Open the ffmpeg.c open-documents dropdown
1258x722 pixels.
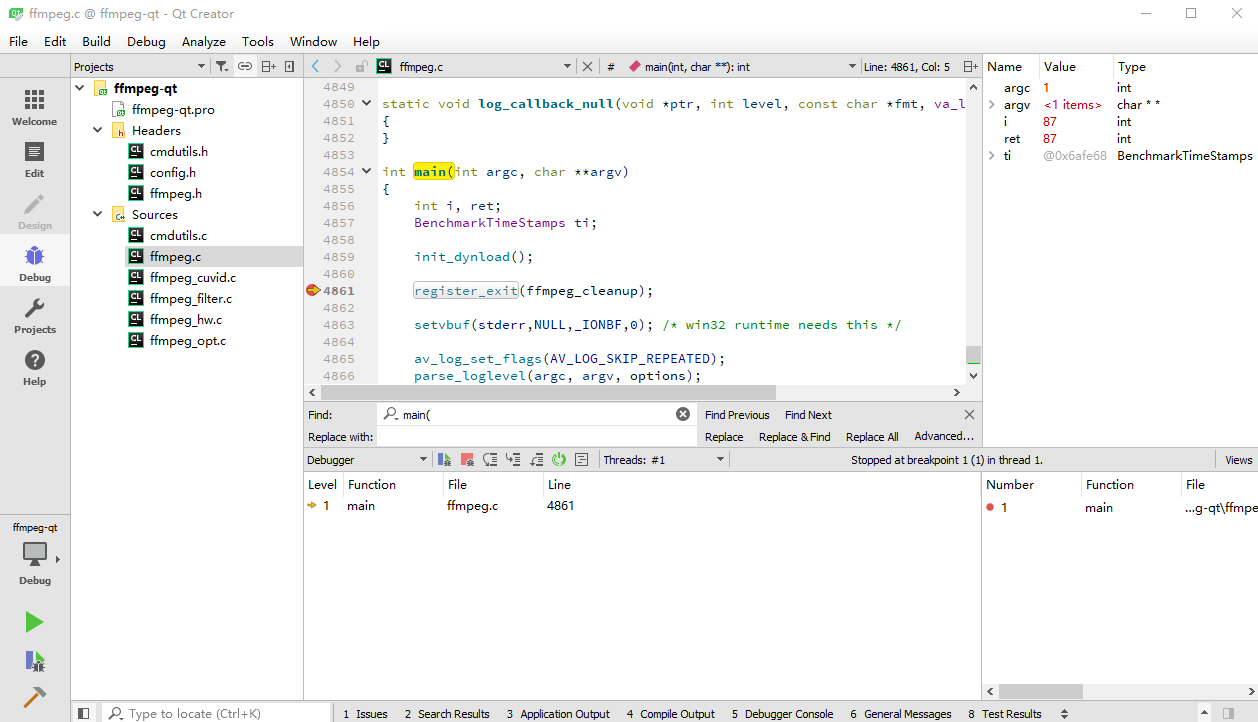click(472, 66)
